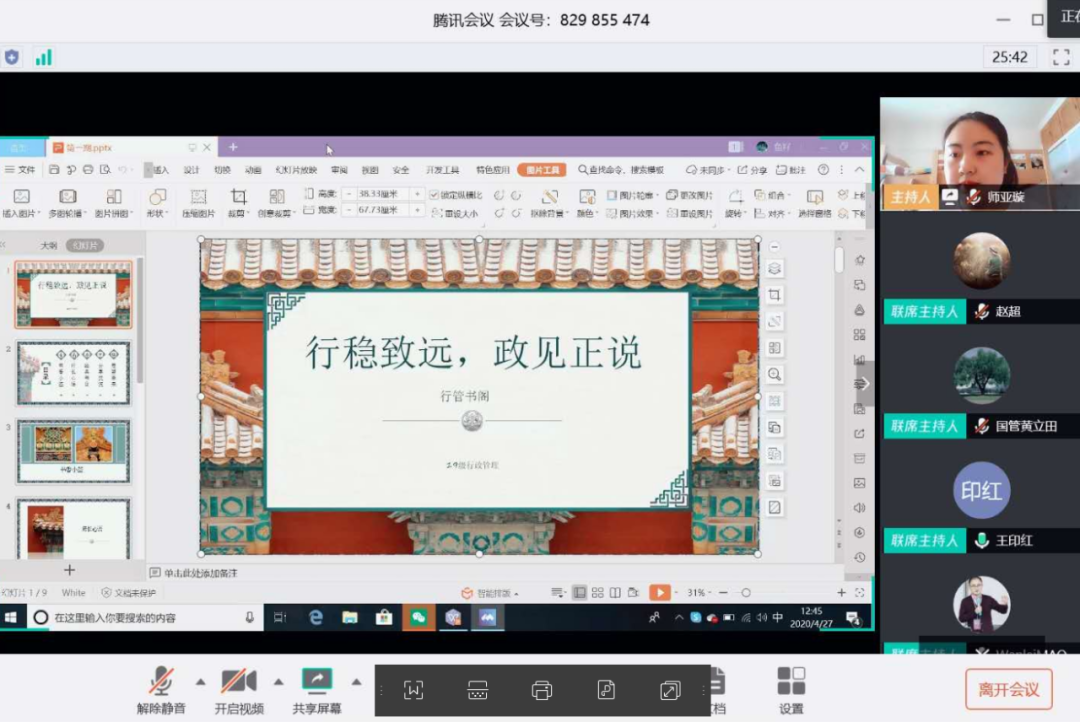The width and height of the screenshot is (1080, 722).
Task: Click the Leave Meeting (离开会议) button
Action: pos(1008,689)
